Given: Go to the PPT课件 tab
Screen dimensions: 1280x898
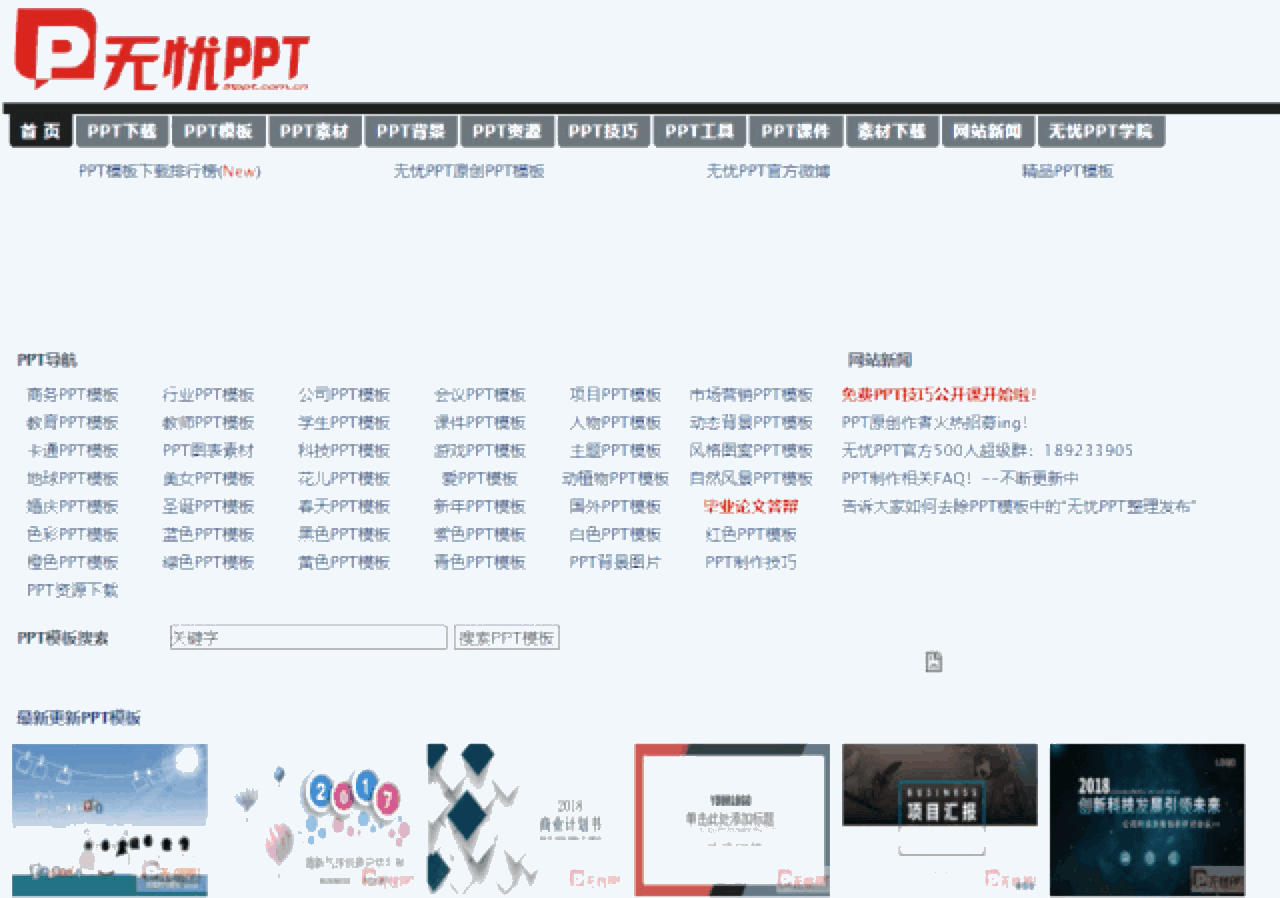Looking at the screenshot, I should tap(796, 131).
